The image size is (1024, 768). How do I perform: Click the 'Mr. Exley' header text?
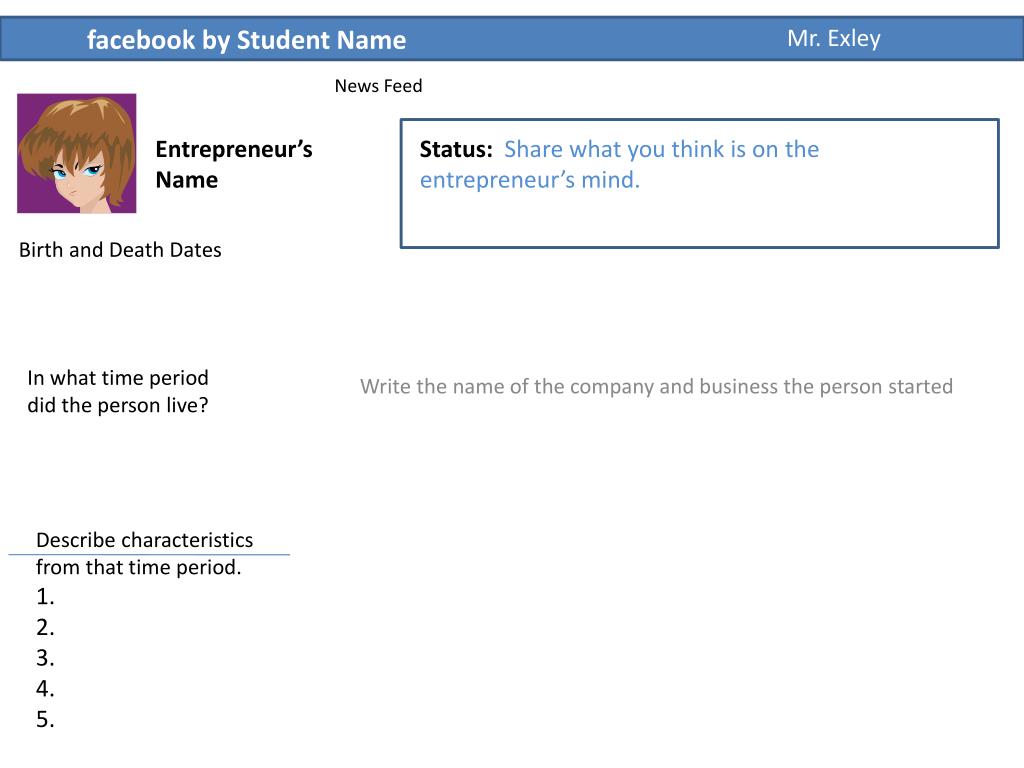click(834, 39)
